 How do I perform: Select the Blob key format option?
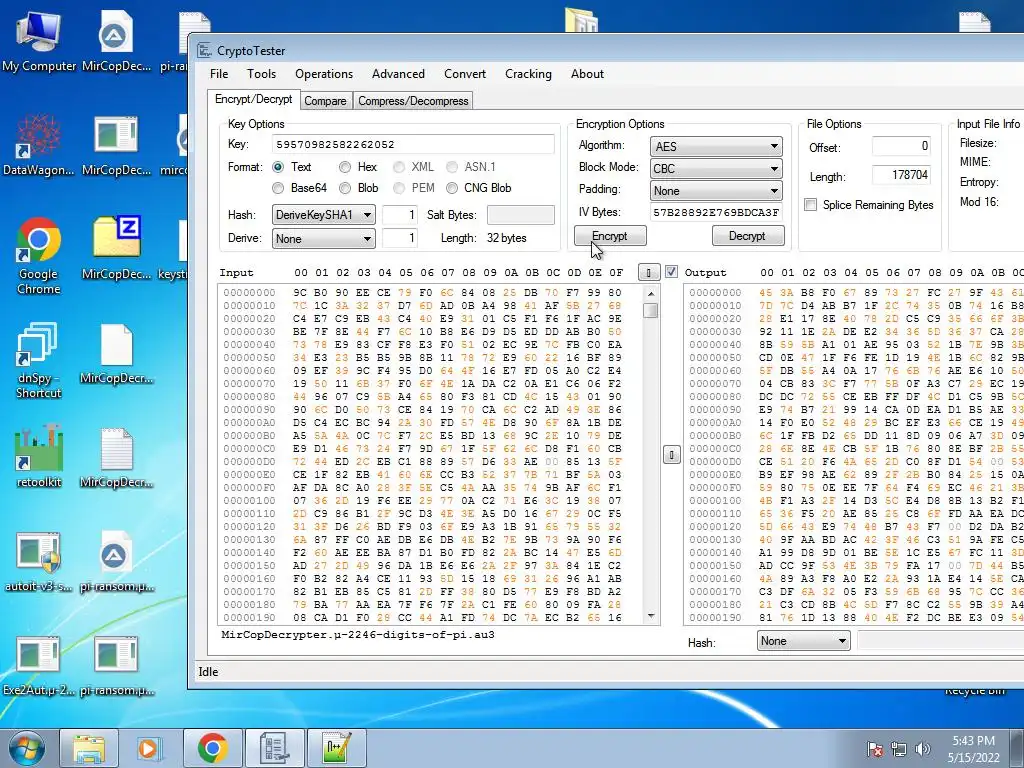coord(345,188)
